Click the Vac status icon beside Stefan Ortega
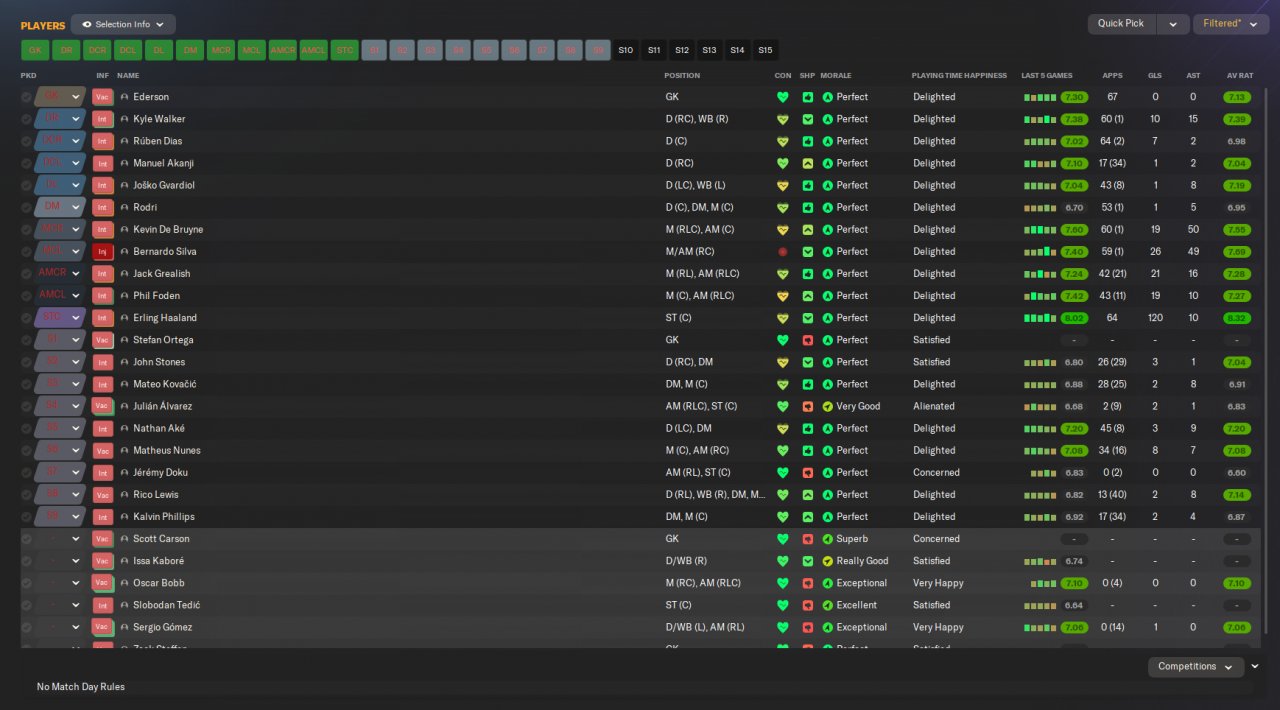The width and height of the screenshot is (1280, 710). point(102,340)
